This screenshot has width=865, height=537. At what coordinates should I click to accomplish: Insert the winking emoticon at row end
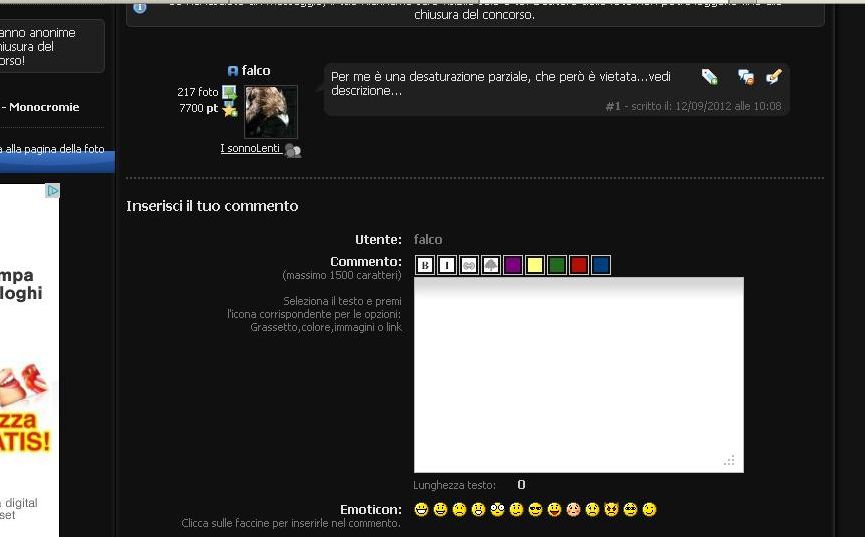[x=649, y=510]
